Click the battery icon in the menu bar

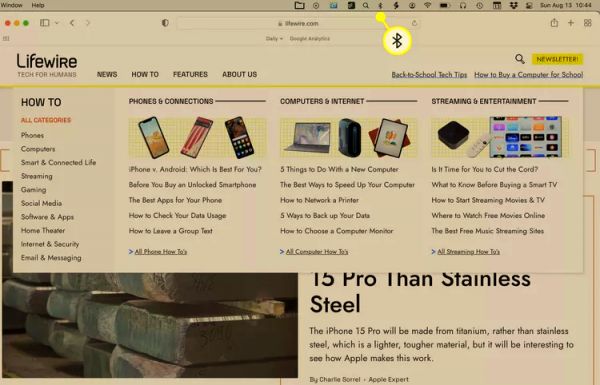point(444,5)
